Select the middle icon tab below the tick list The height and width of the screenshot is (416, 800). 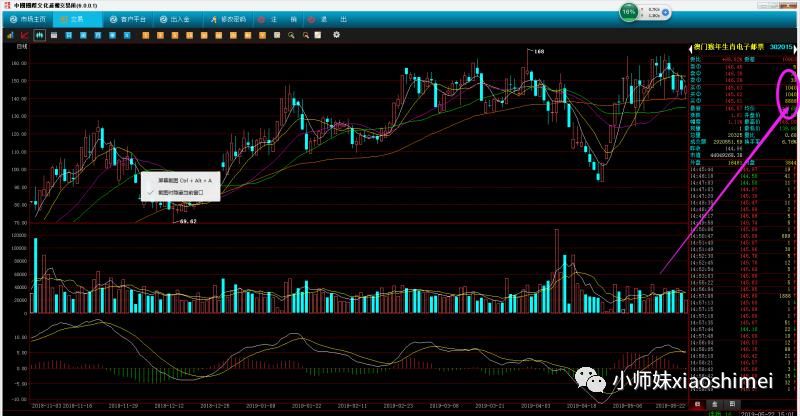pos(715,404)
